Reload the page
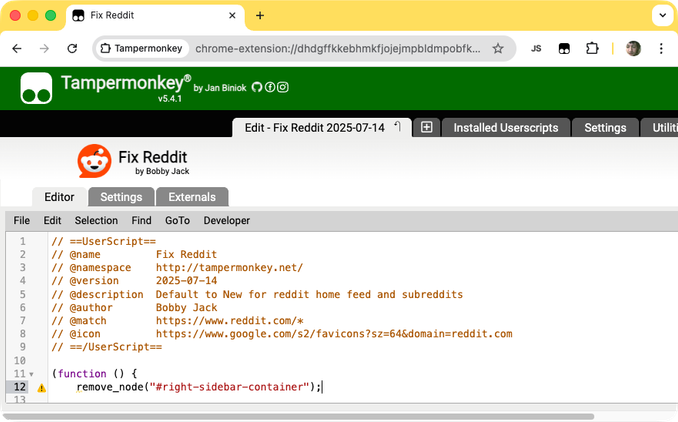 [x=72, y=48]
